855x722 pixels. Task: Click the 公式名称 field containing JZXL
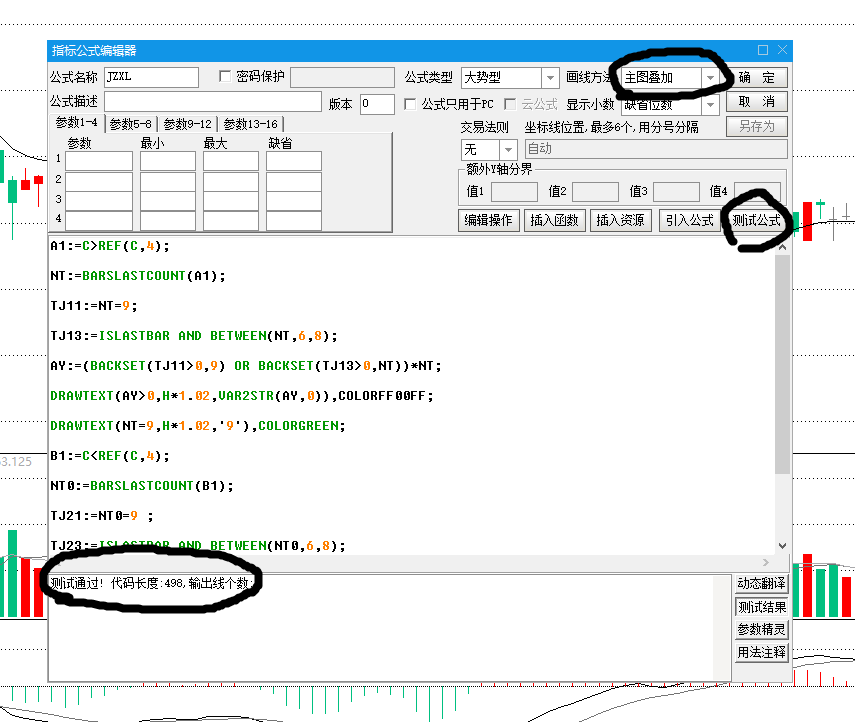(151, 77)
